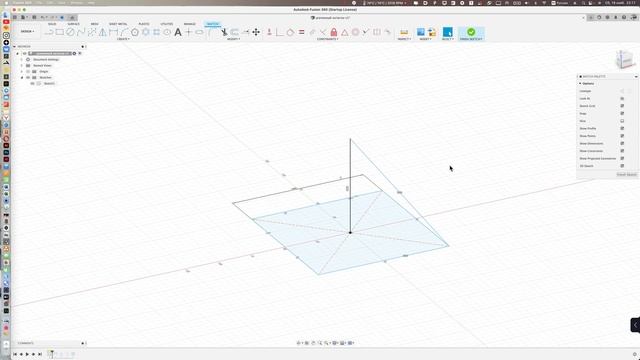
Task: Toggle the Sketch Grid checkbox
Action: pyautogui.click(x=622, y=106)
